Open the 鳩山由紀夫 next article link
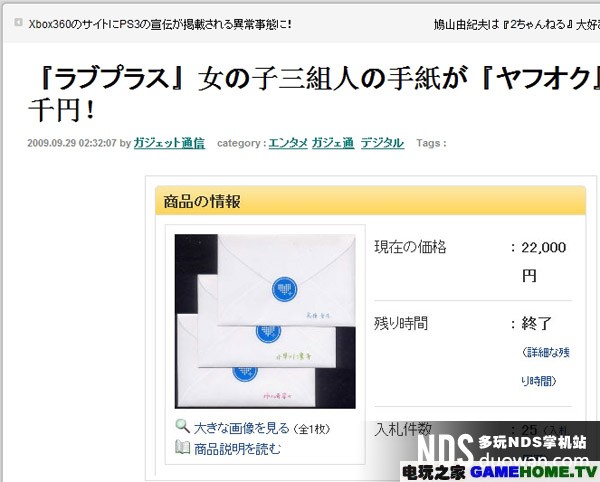Image resolution: width=600 pixels, height=482 pixels. pos(517,24)
